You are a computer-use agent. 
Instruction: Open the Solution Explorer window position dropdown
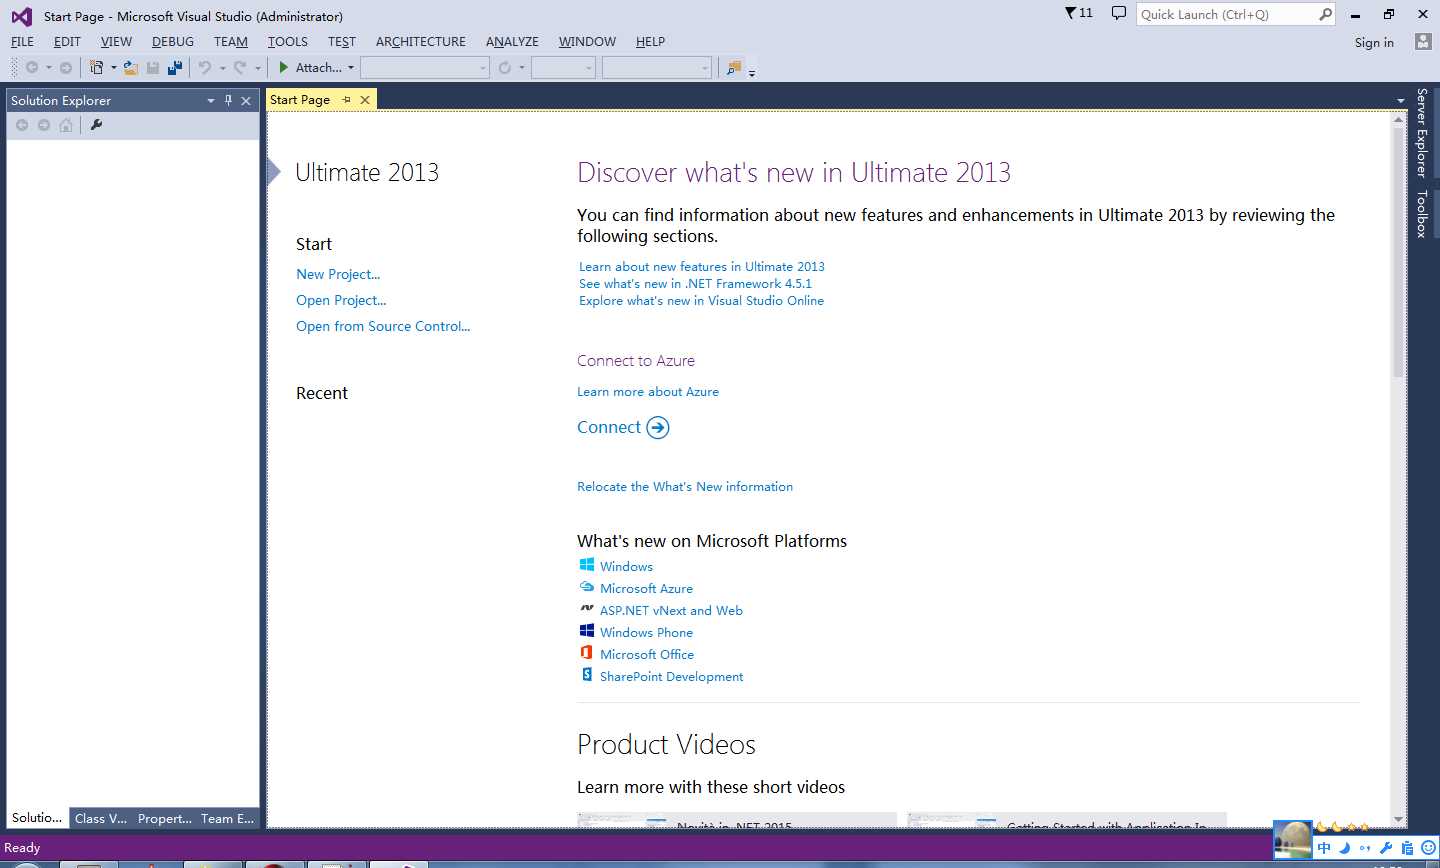click(210, 100)
